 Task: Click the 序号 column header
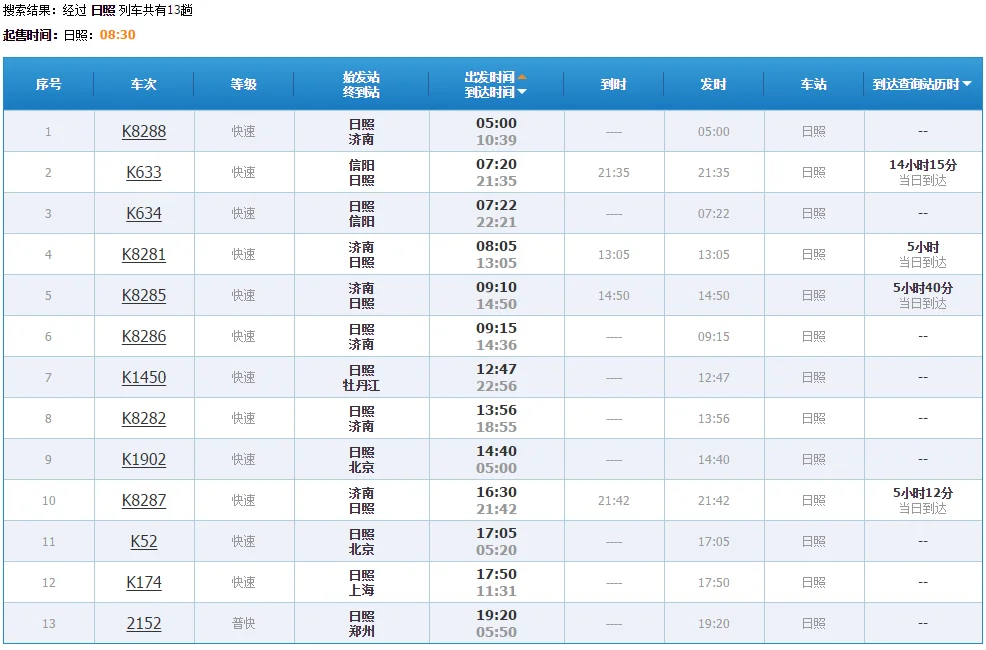tap(49, 84)
